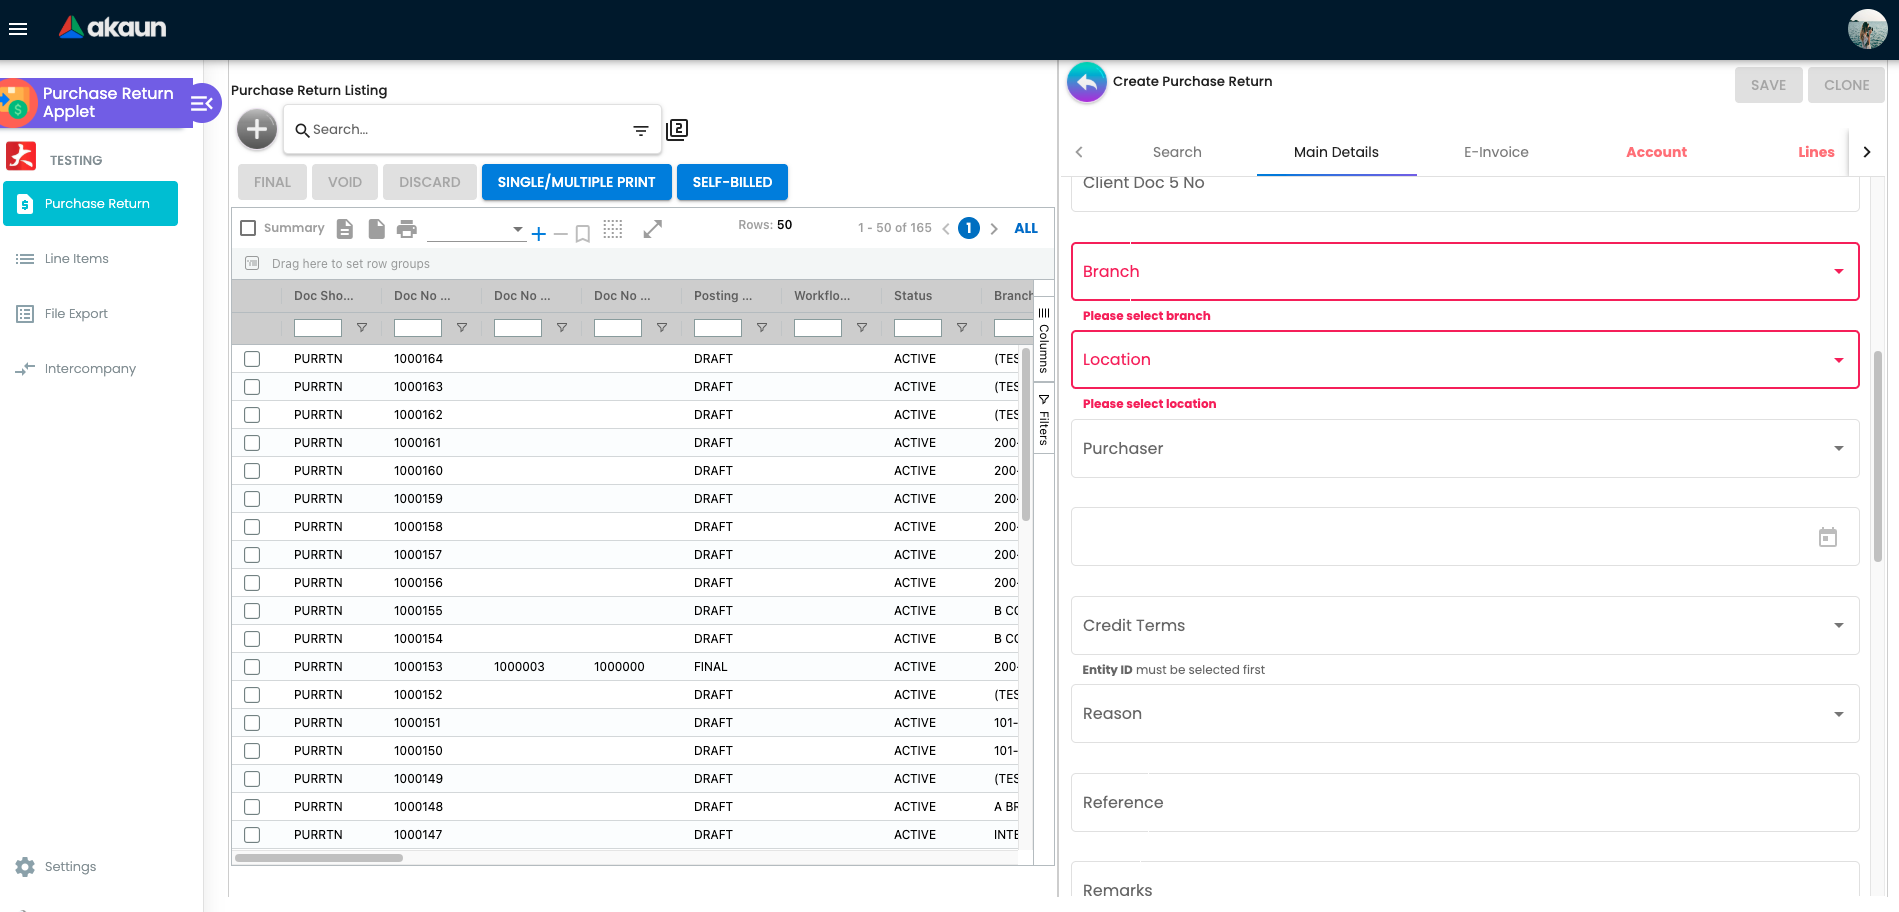Click the back arrow beside Create Purchase Return
This screenshot has width=1899, height=912.
(x=1087, y=82)
